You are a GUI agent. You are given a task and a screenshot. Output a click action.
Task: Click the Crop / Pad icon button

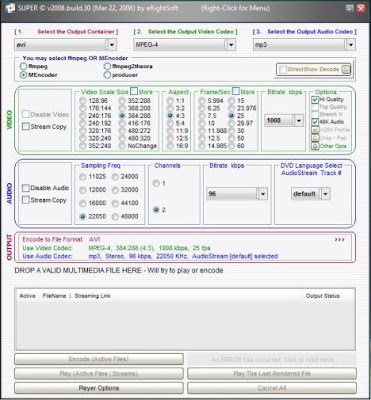coord(315,138)
